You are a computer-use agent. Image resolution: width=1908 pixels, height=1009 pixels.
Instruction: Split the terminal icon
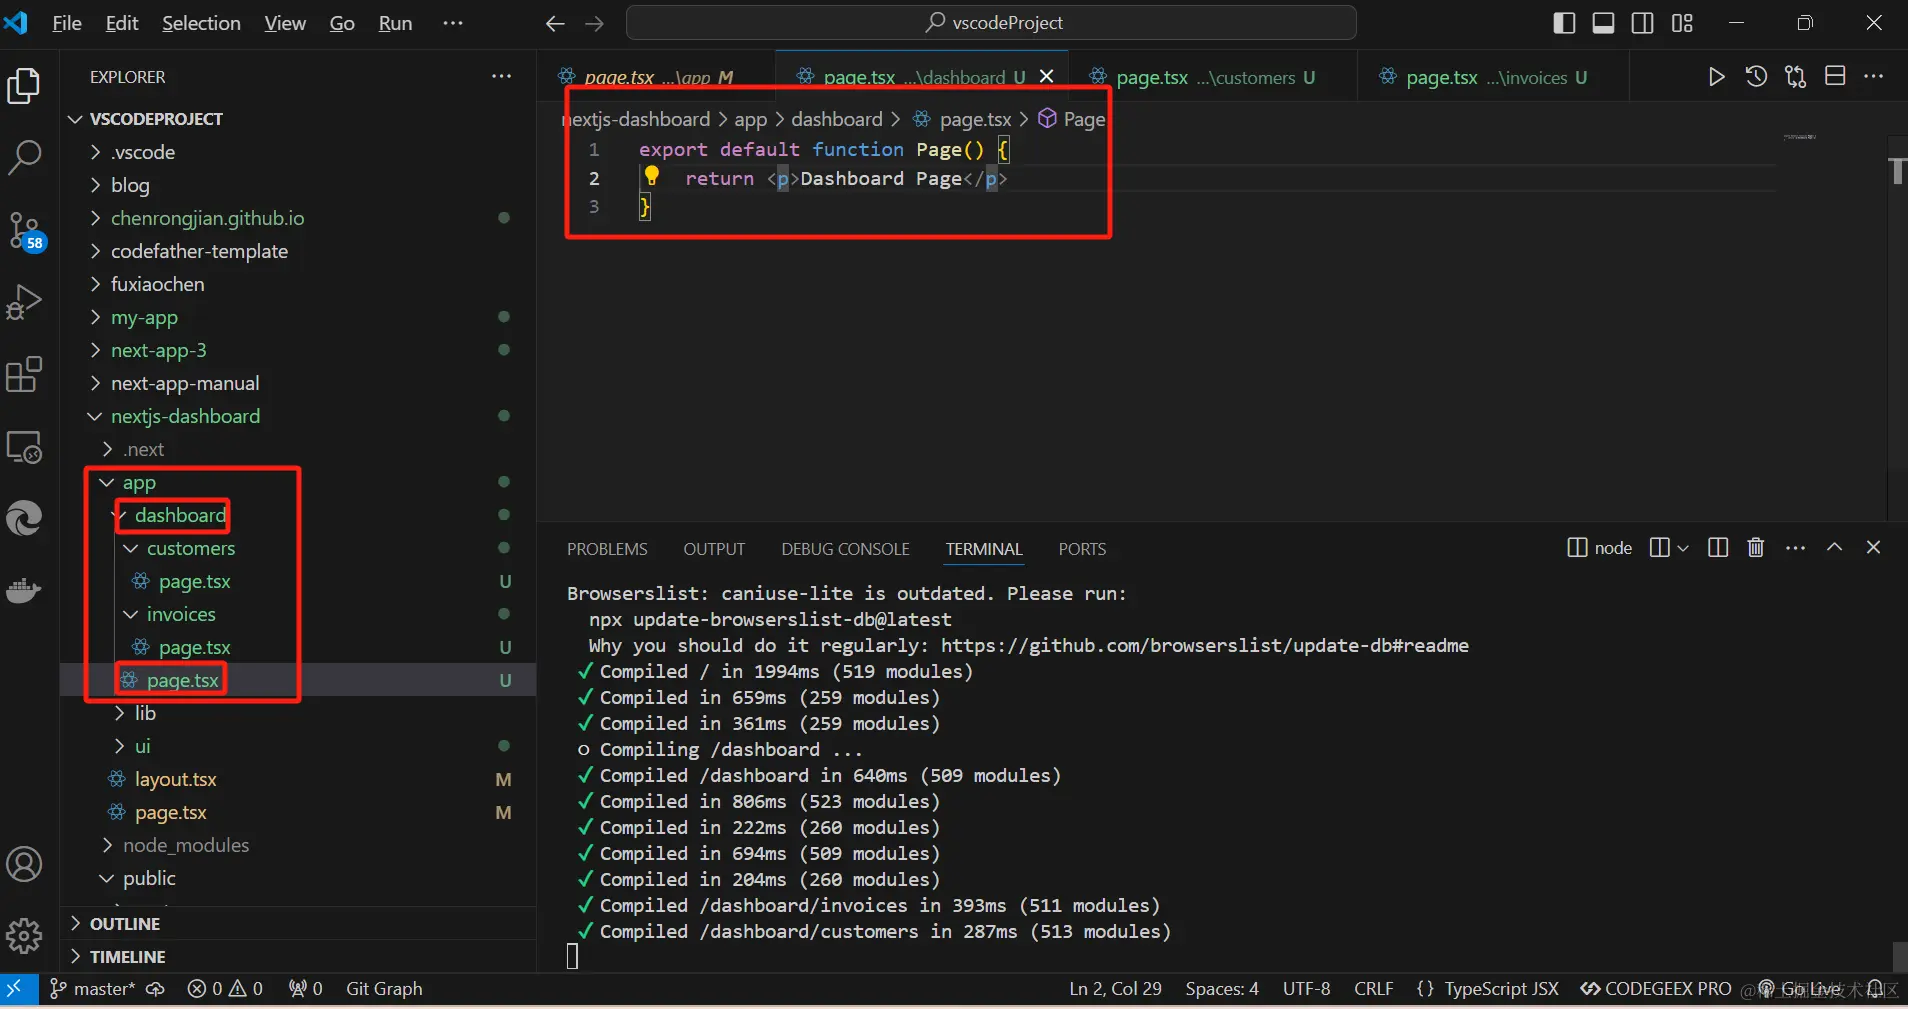coord(1659,547)
